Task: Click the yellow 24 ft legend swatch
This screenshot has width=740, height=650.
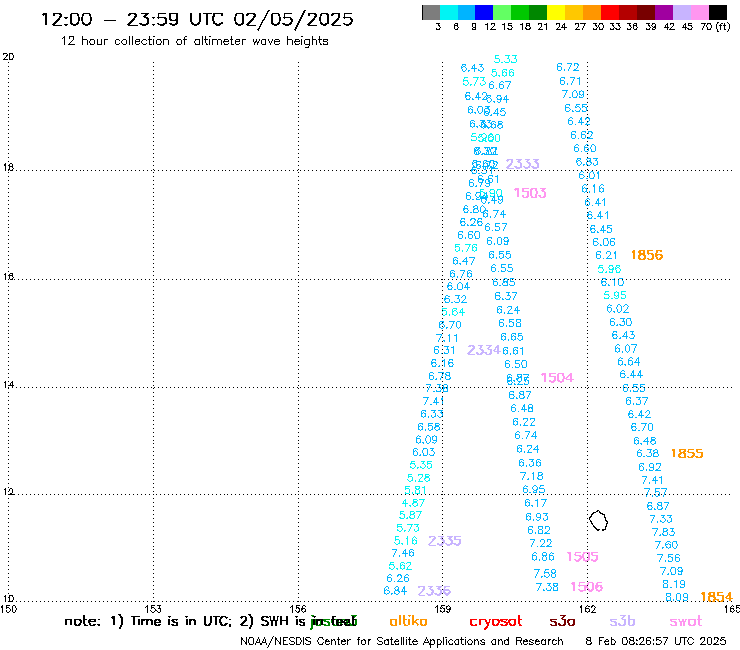Action: point(555,12)
